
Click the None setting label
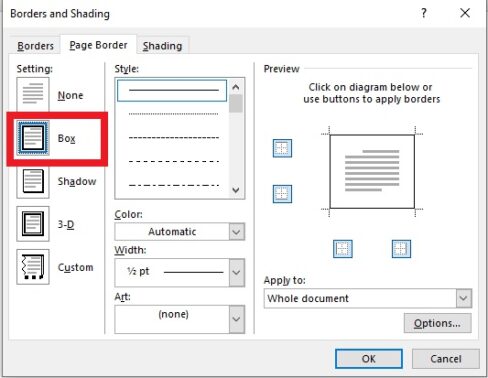pyautogui.click(x=70, y=95)
